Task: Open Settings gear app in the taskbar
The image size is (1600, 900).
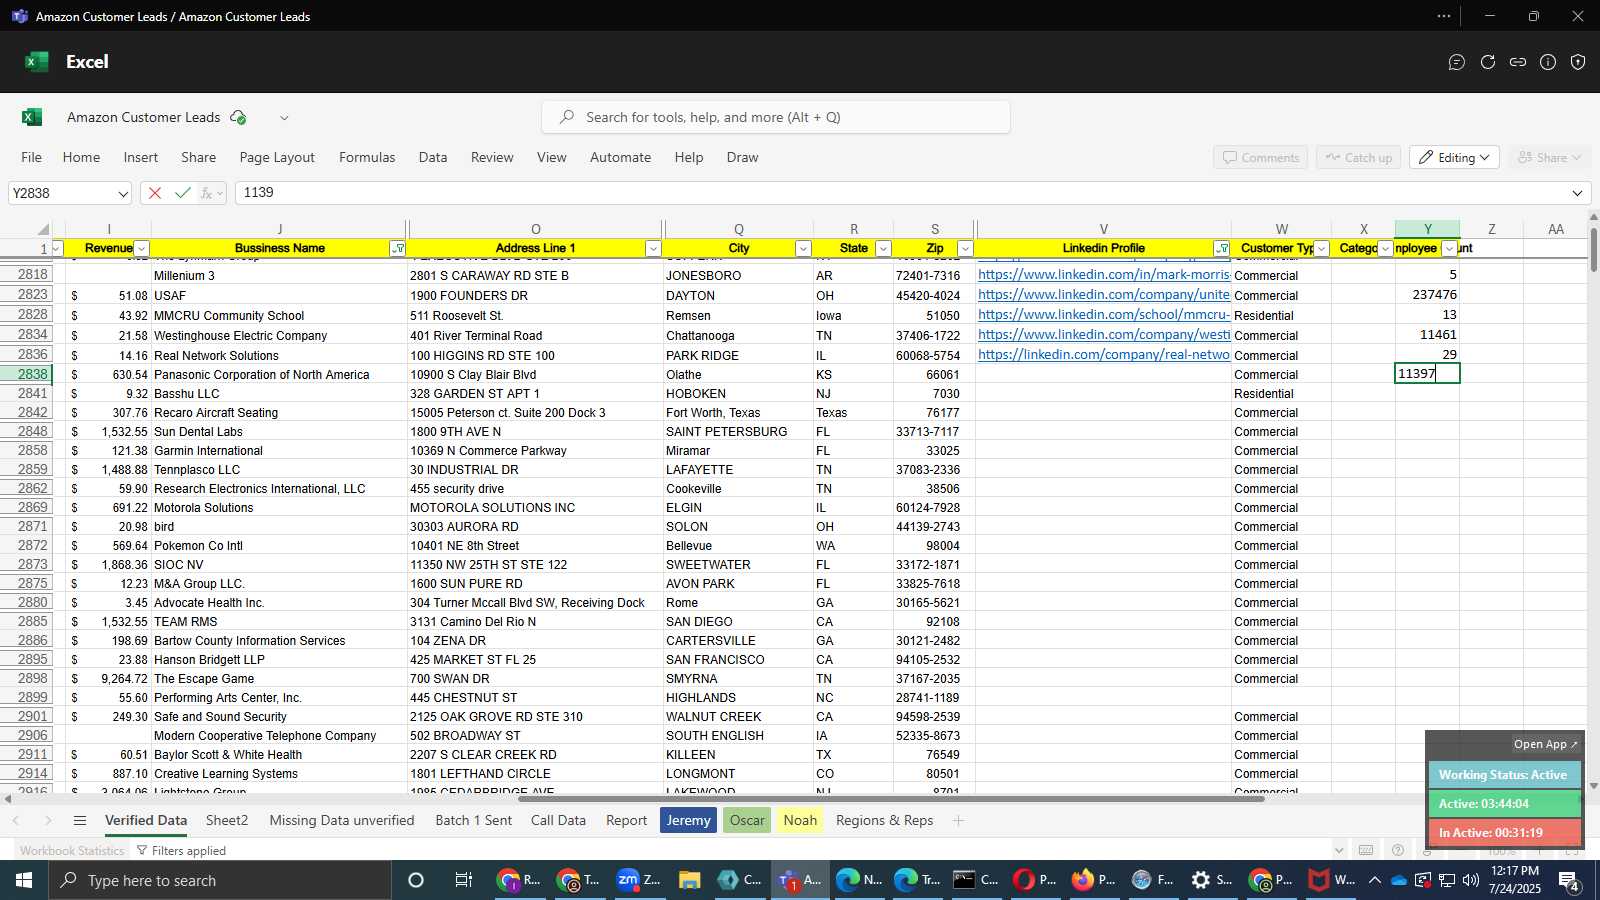Action: 1211,880
